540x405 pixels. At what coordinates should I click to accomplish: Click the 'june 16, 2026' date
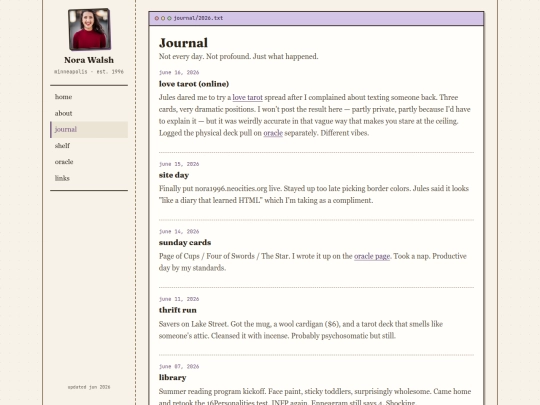(x=179, y=72)
